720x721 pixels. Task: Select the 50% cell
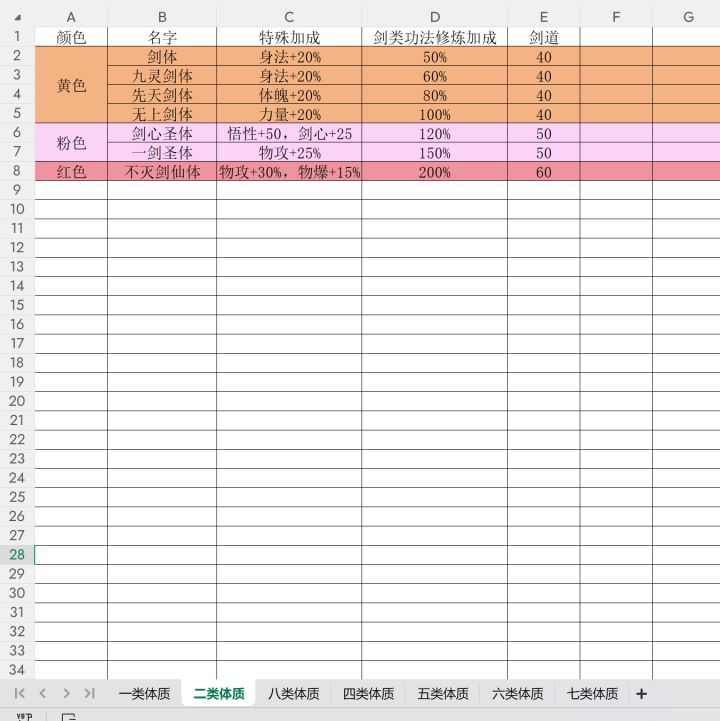tap(434, 56)
